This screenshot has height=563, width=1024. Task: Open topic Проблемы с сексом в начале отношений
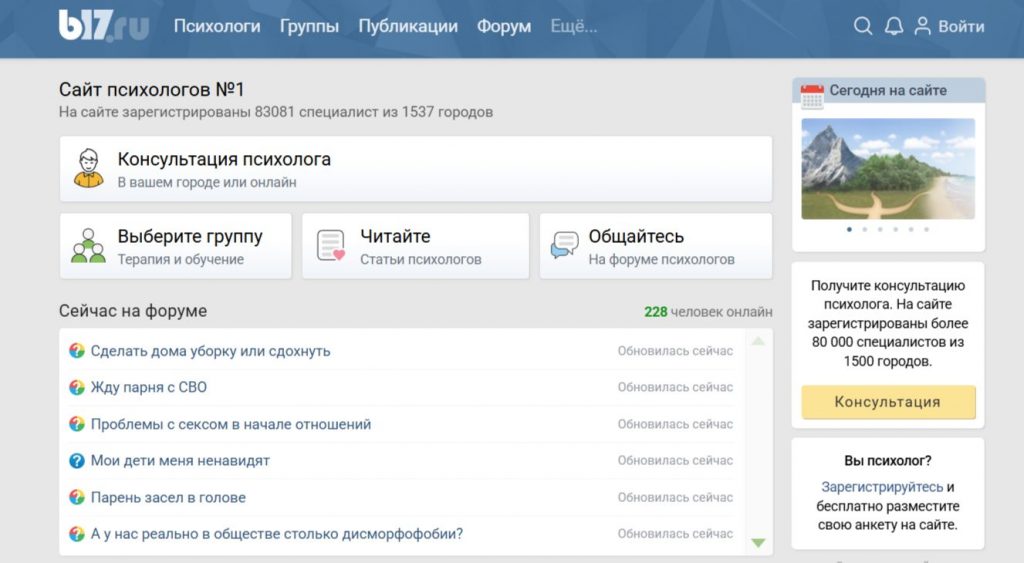(231, 424)
